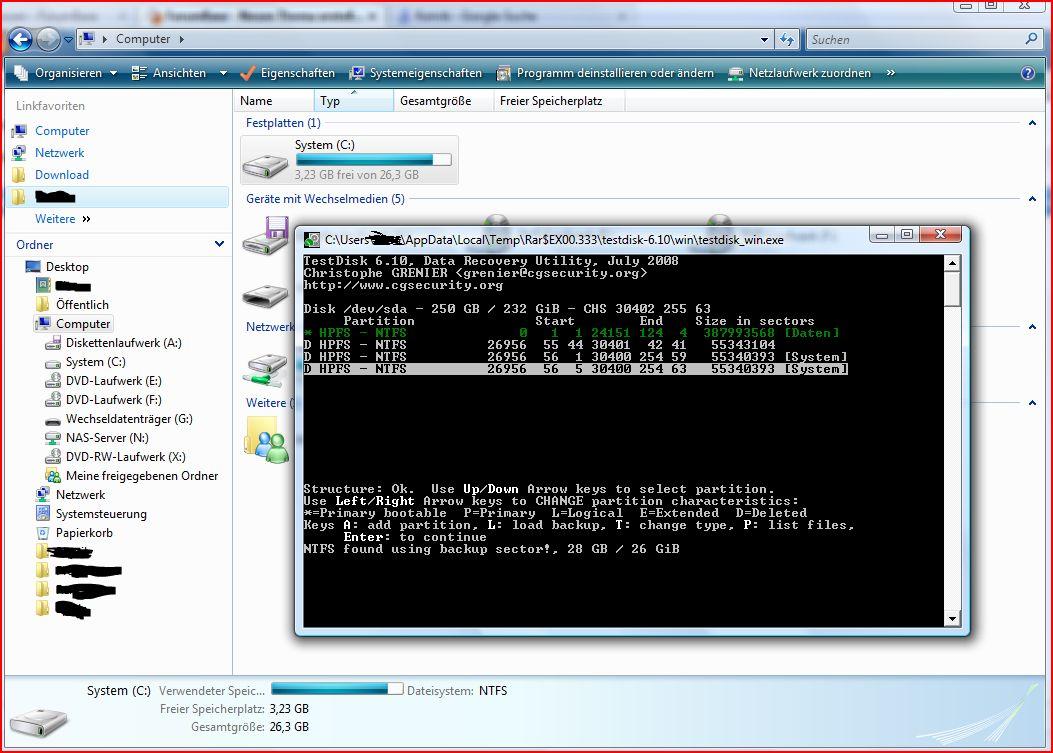Screen dimensions: 1053x753
Task: Select Systemsteuerung in the folder tree
Action: point(101,514)
